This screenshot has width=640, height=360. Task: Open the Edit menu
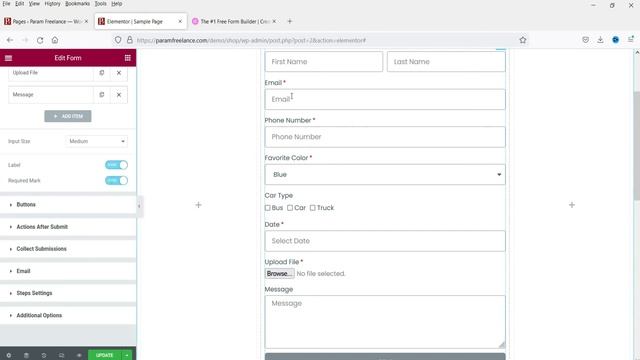coord(20,4)
